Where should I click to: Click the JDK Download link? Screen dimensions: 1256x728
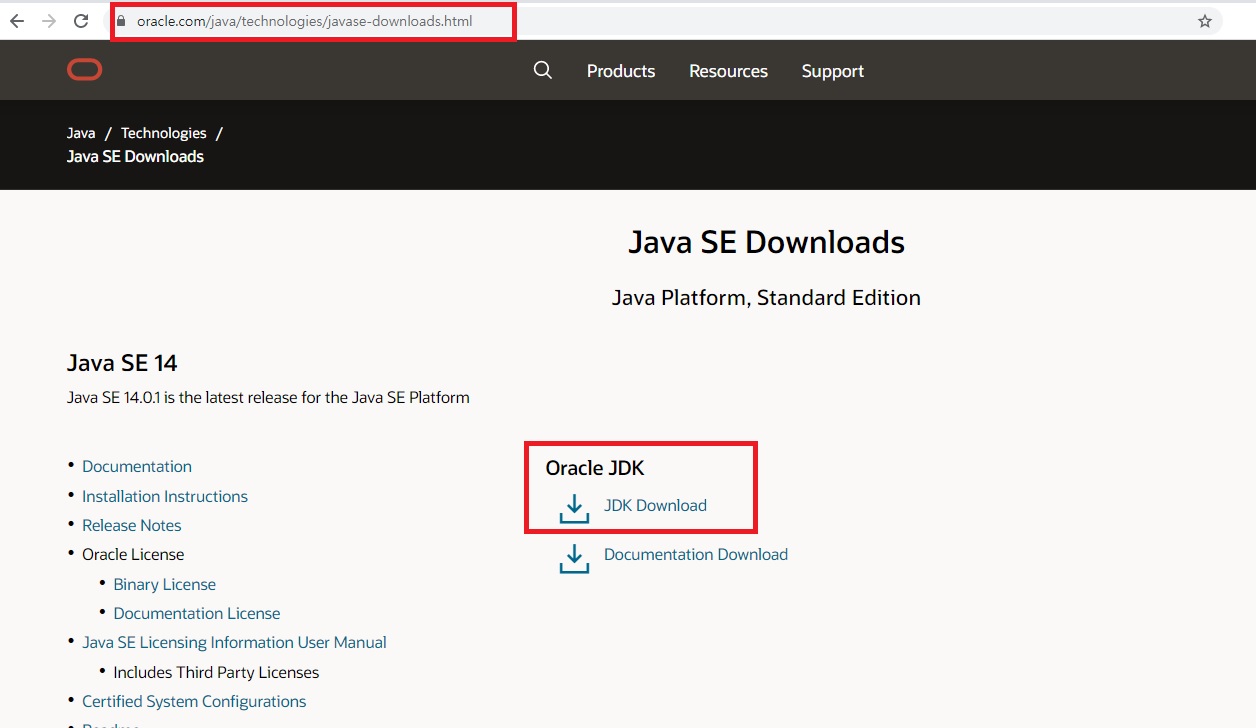[655, 505]
